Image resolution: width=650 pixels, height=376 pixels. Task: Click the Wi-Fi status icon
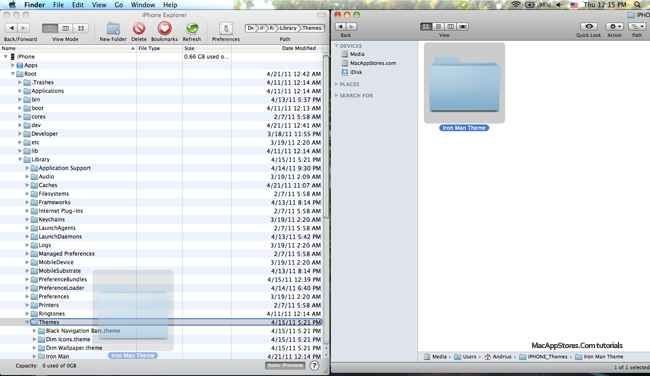coord(515,5)
